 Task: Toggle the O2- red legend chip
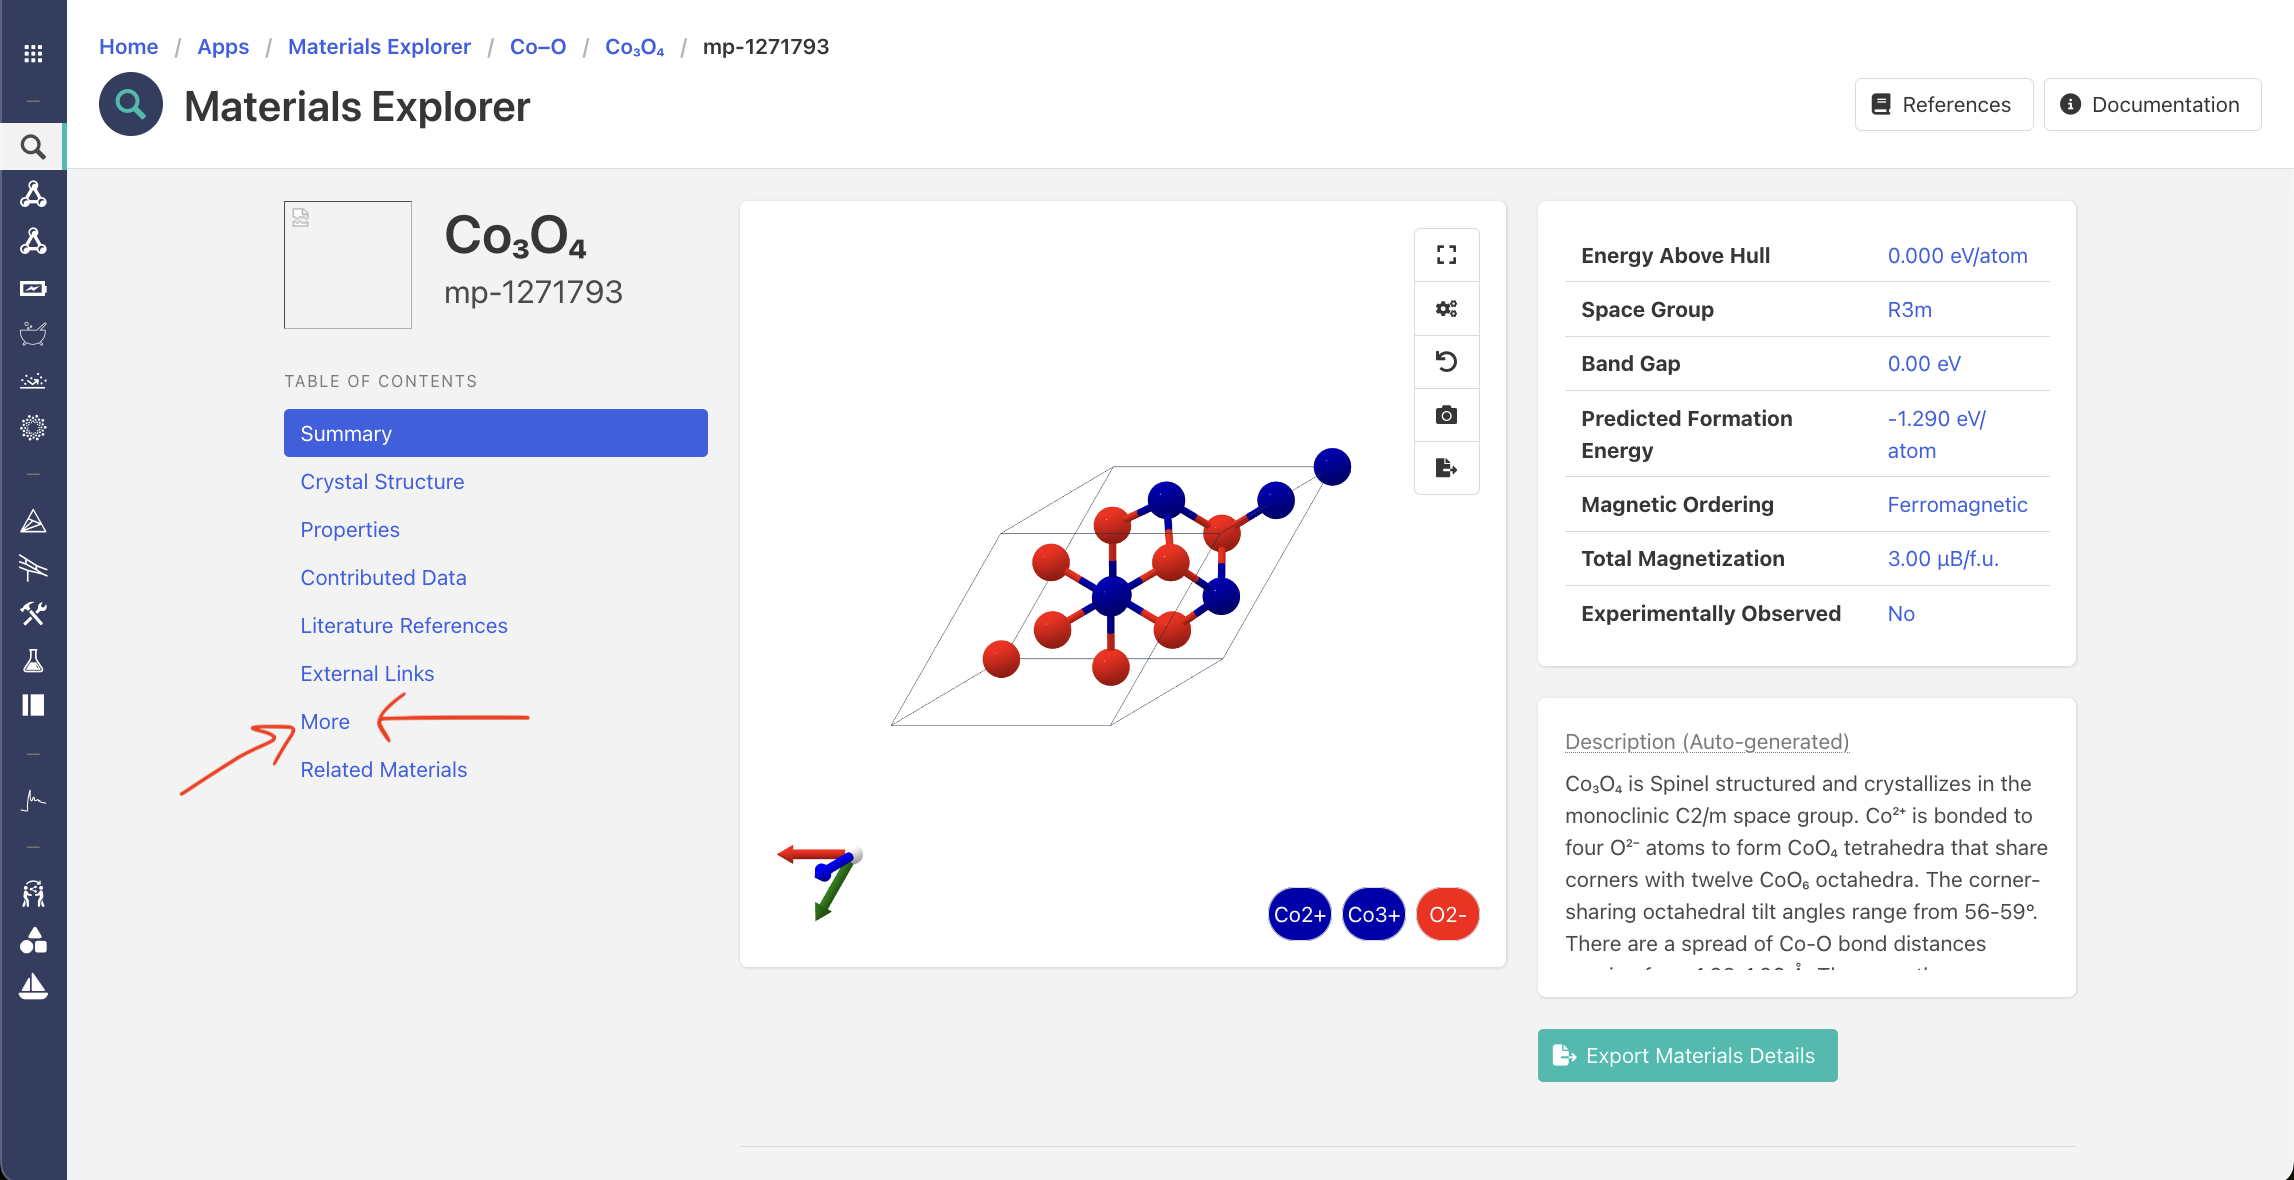pyautogui.click(x=1447, y=914)
